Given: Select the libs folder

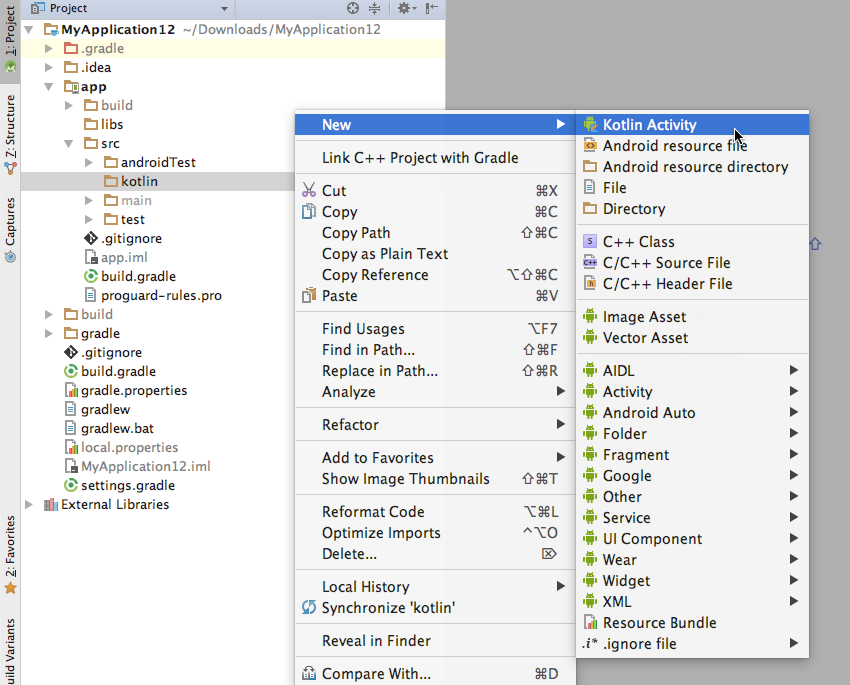Looking at the screenshot, I should (112, 124).
